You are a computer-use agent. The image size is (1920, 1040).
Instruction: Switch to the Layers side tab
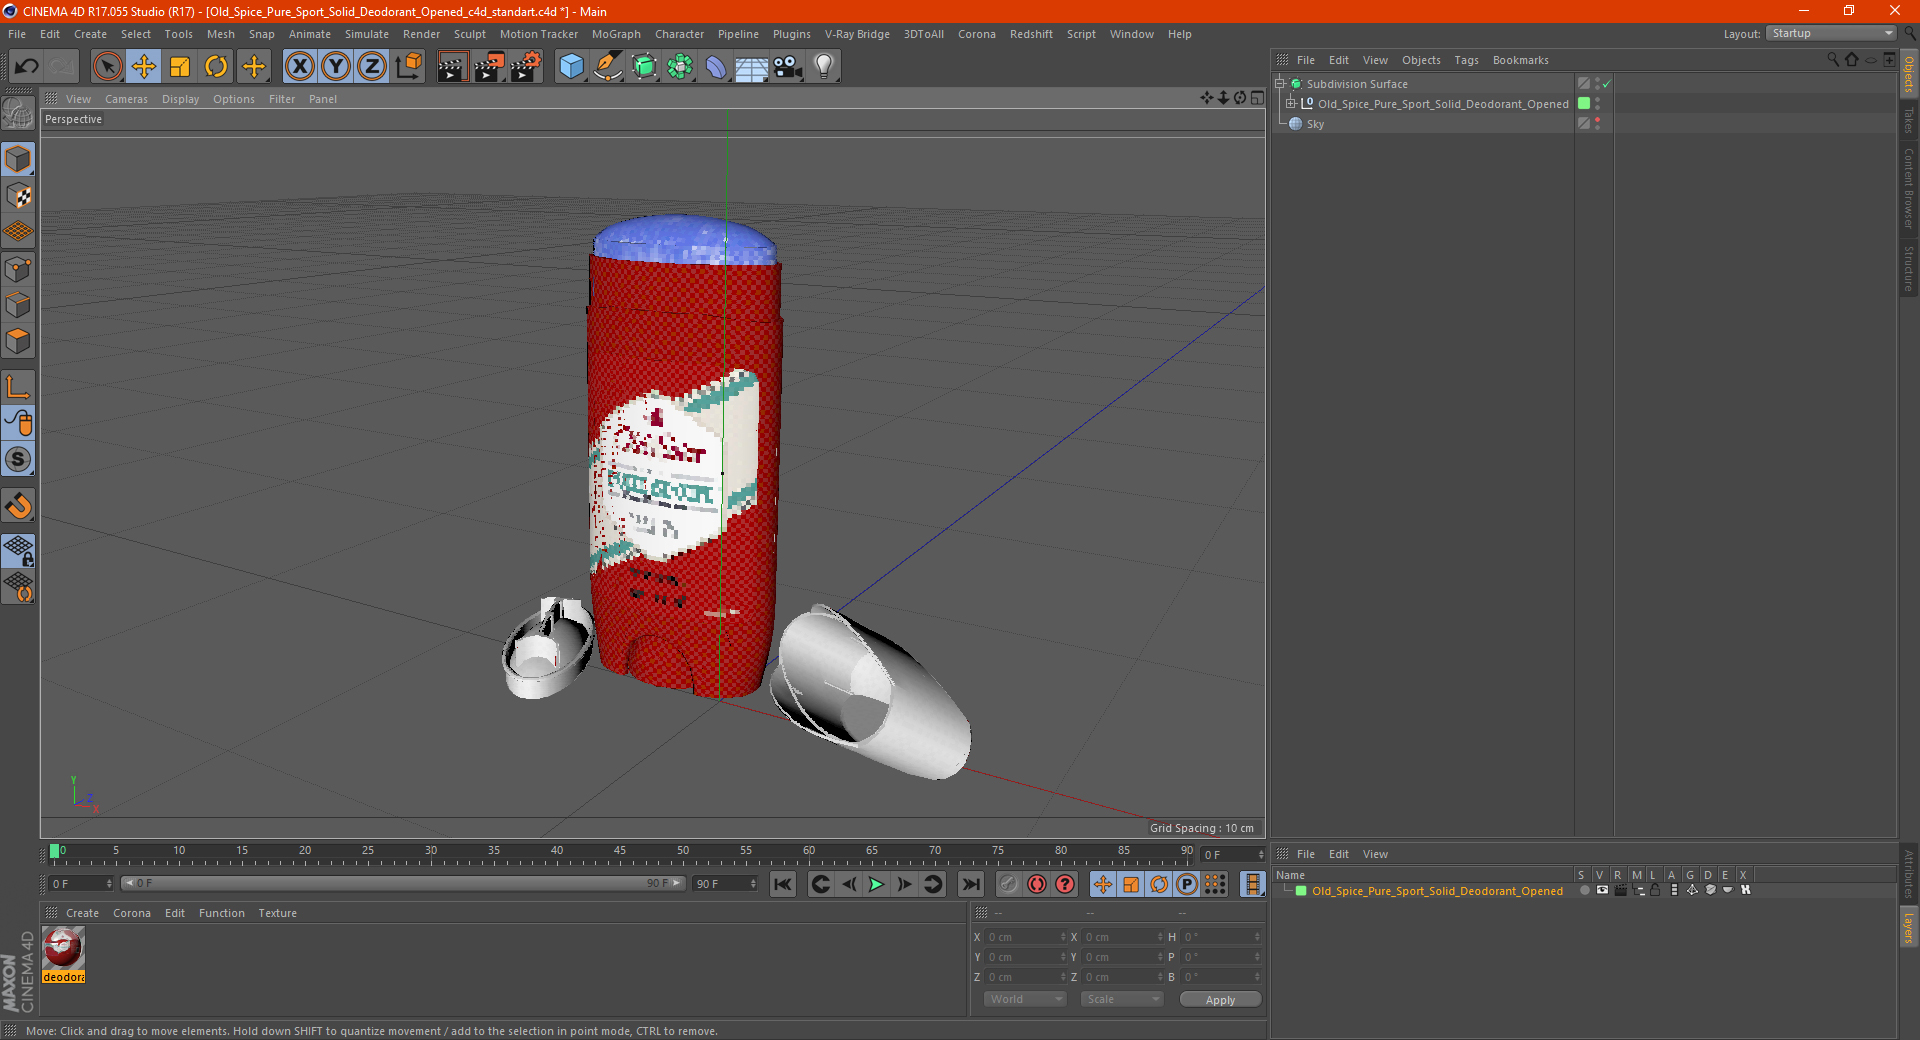[x=1909, y=927]
